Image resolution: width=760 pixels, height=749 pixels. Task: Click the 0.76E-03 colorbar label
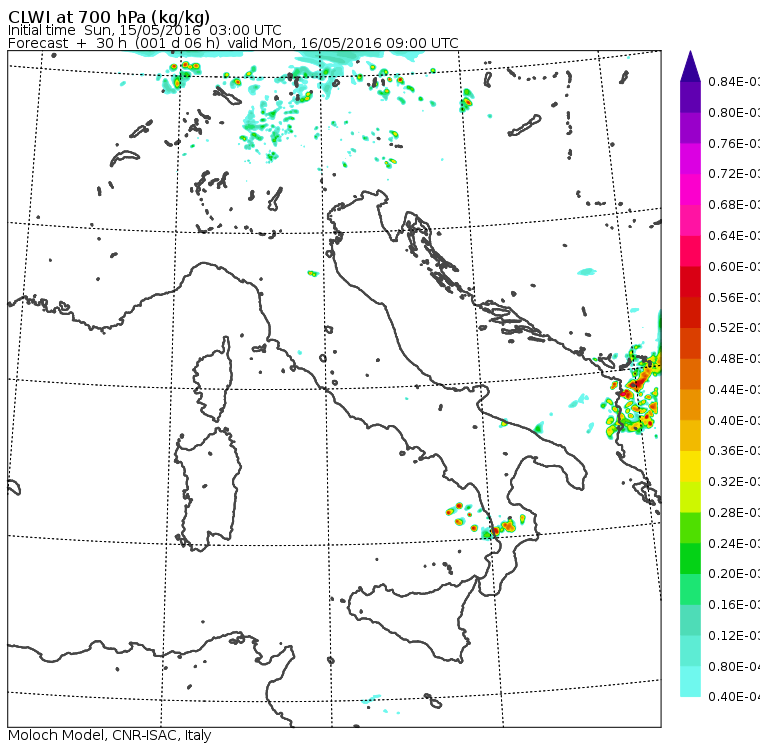point(733,143)
